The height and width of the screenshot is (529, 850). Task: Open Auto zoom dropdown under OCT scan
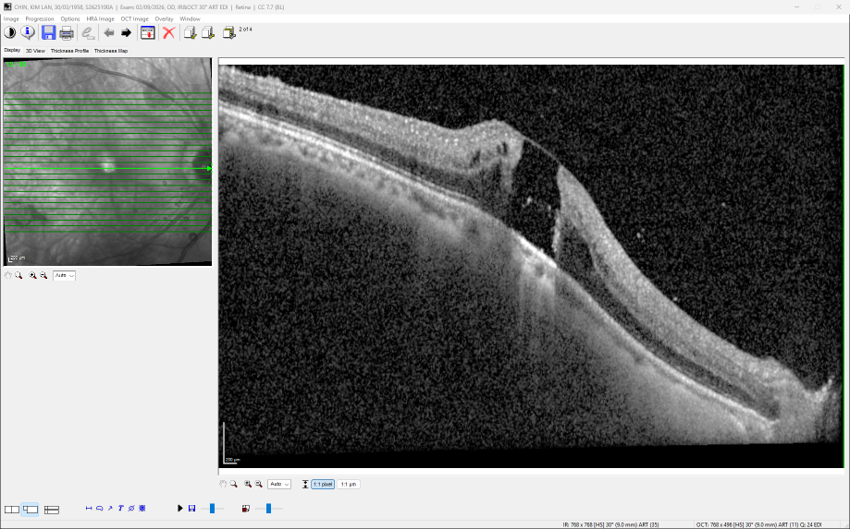click(279, 484)
